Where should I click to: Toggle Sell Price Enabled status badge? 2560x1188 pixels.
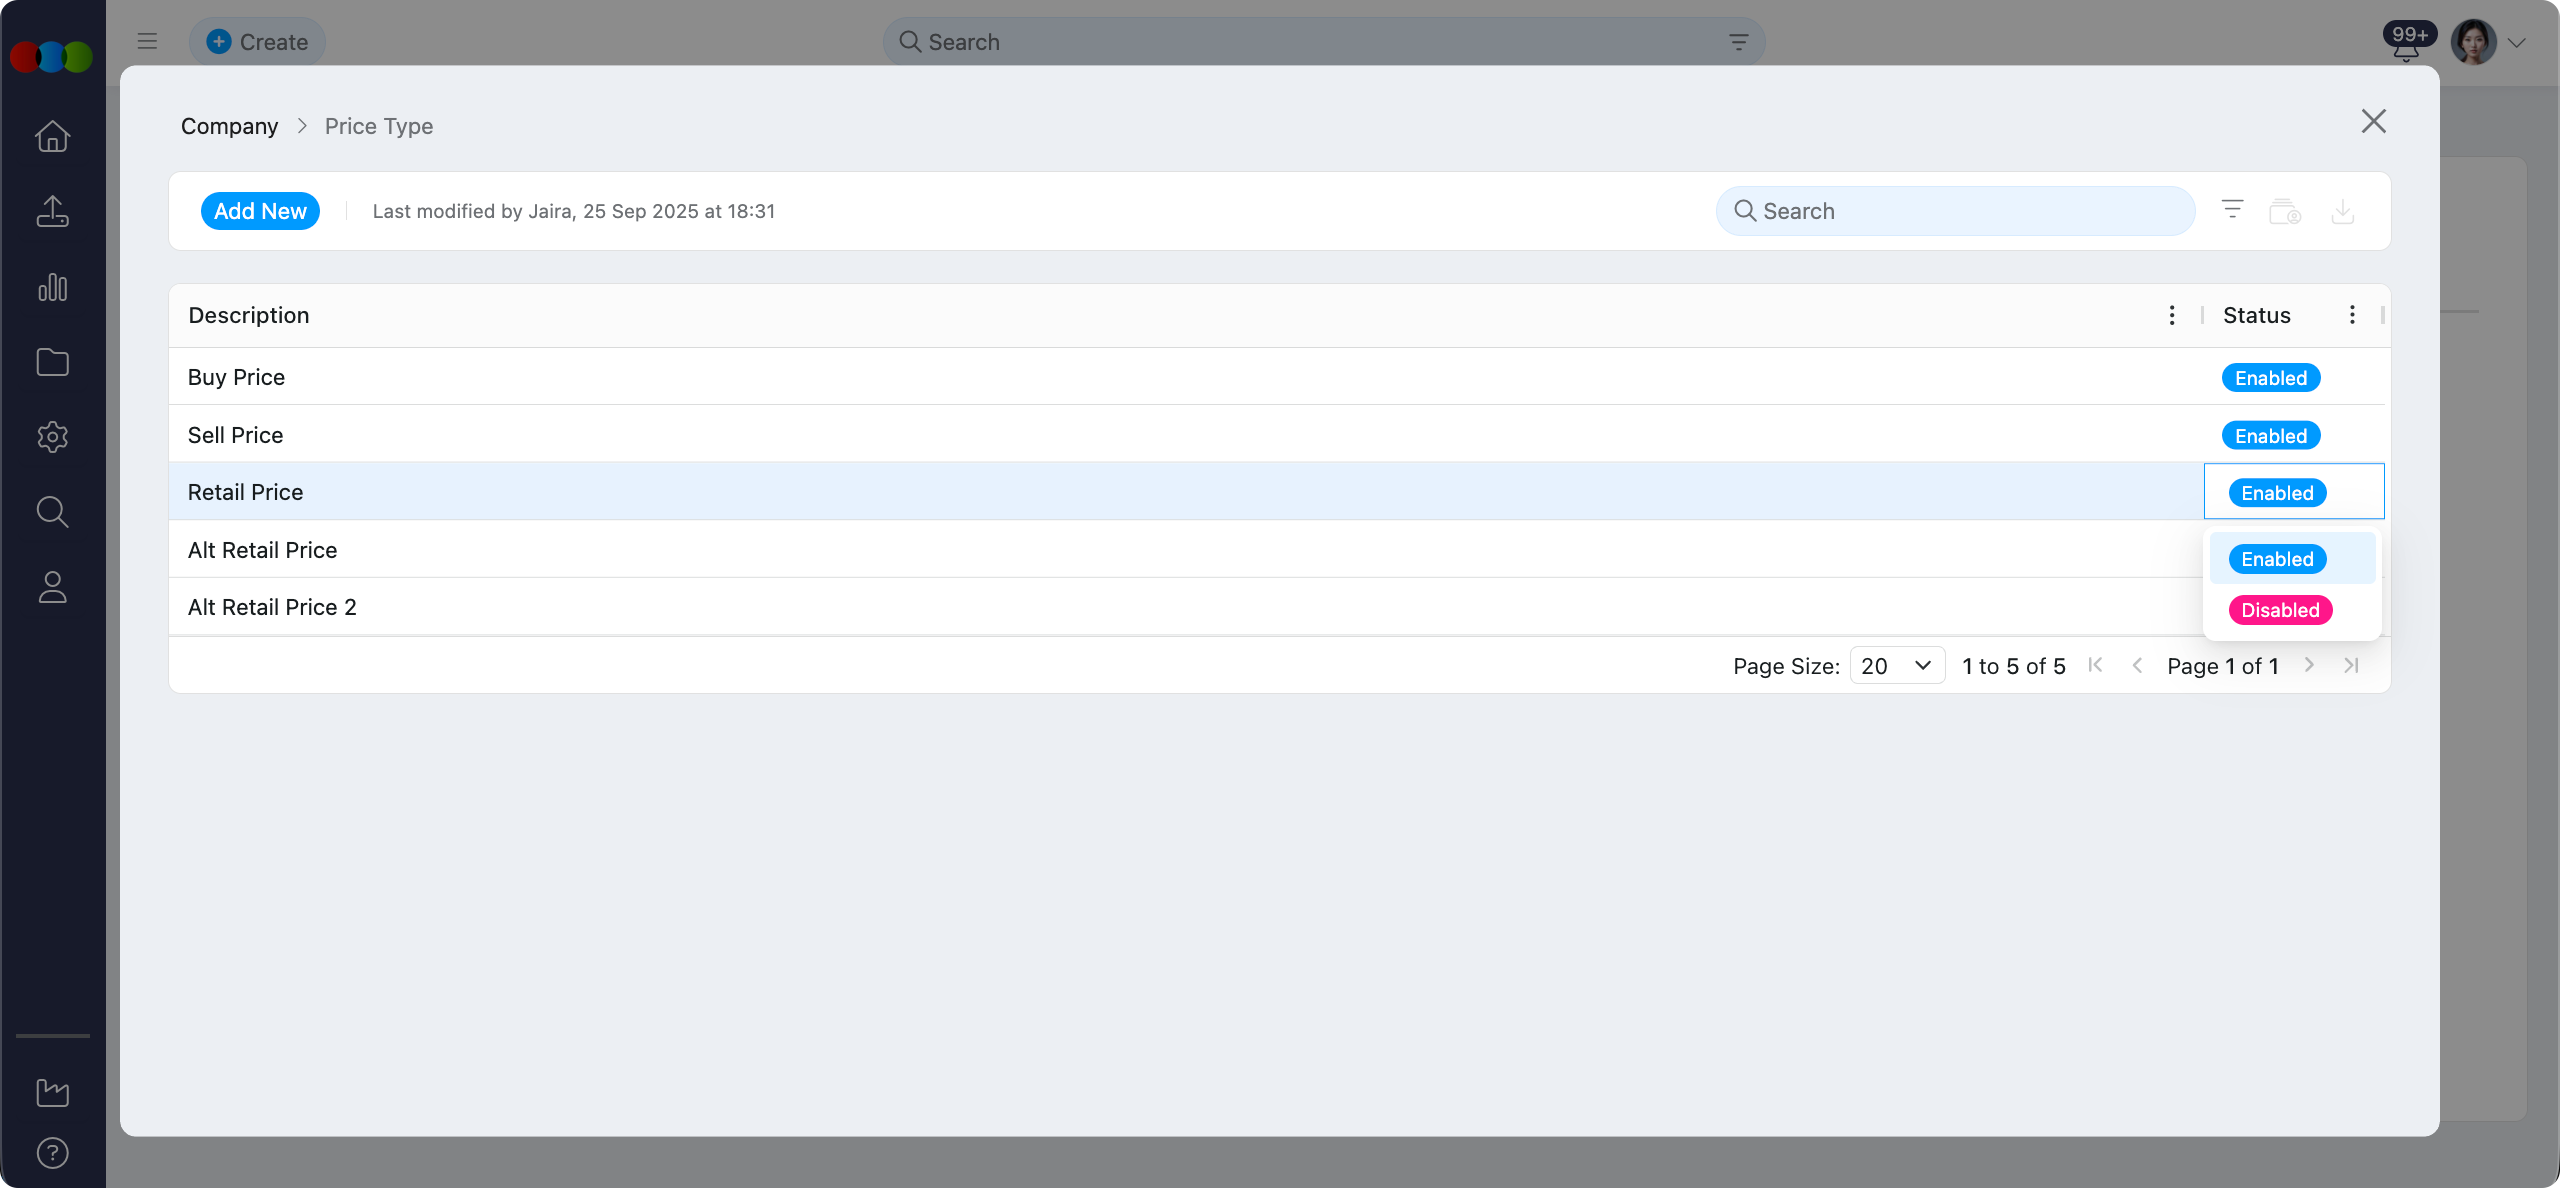coord(2270,436)
